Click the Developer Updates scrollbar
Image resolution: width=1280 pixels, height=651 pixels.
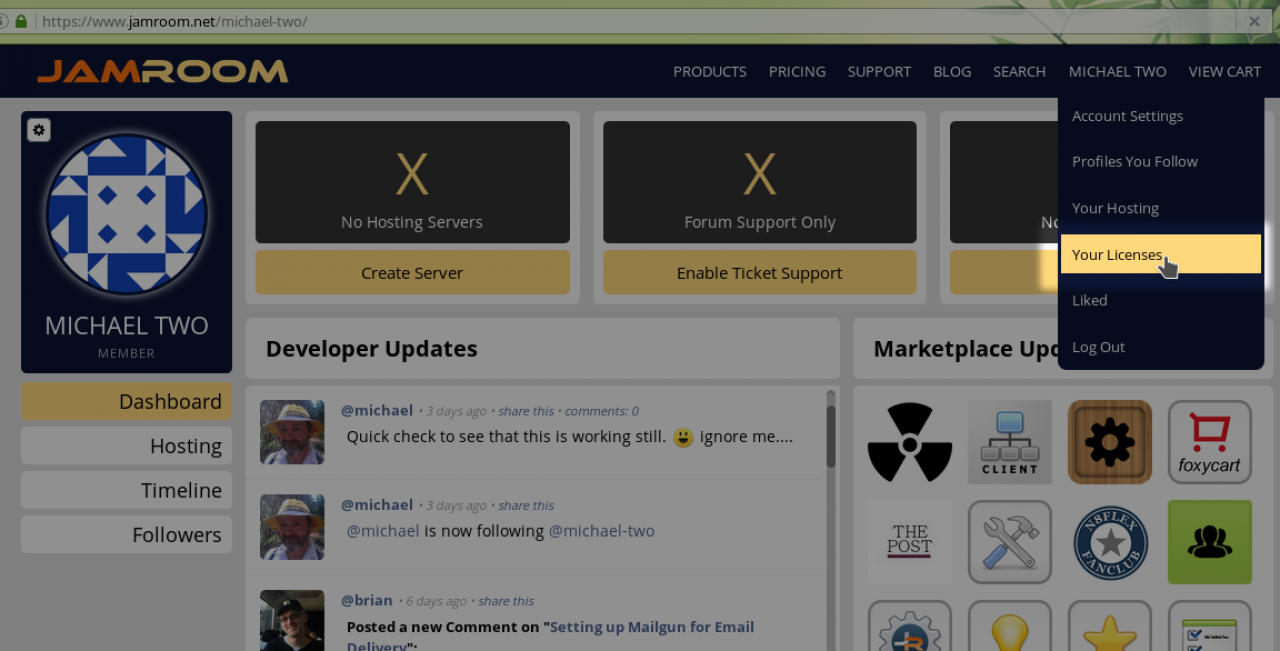point(830,436)
